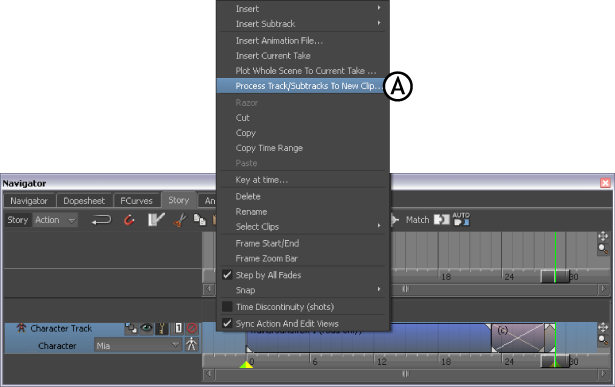Select the razor scissors tool icon
Viewport: 615px width, 387px height.
pos(180,220)
